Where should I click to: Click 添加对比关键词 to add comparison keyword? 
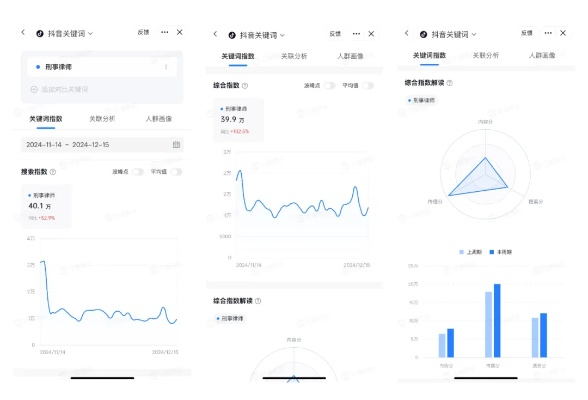(64, 89)
